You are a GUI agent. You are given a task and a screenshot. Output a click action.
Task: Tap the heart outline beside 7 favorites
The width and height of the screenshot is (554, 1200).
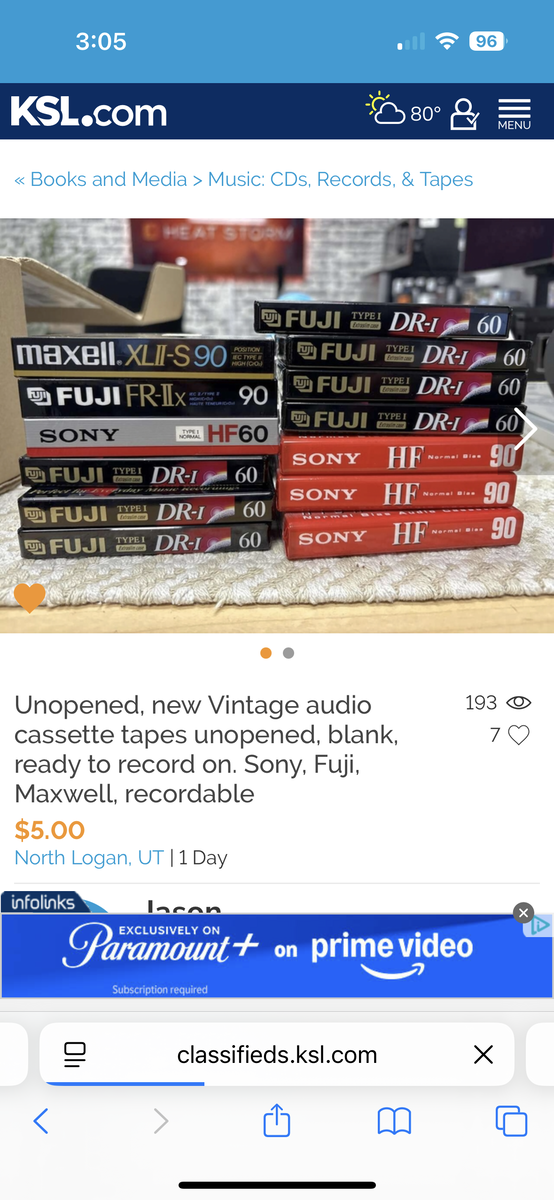pos(518,735)
